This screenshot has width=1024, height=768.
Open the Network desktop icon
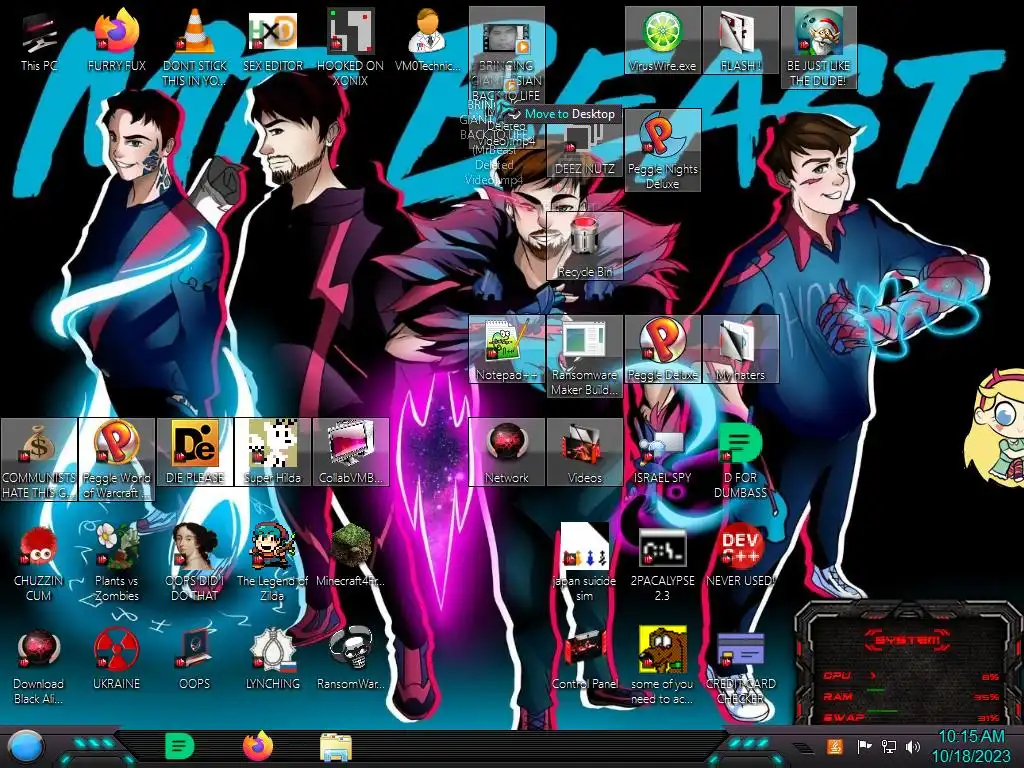point(506,453)
